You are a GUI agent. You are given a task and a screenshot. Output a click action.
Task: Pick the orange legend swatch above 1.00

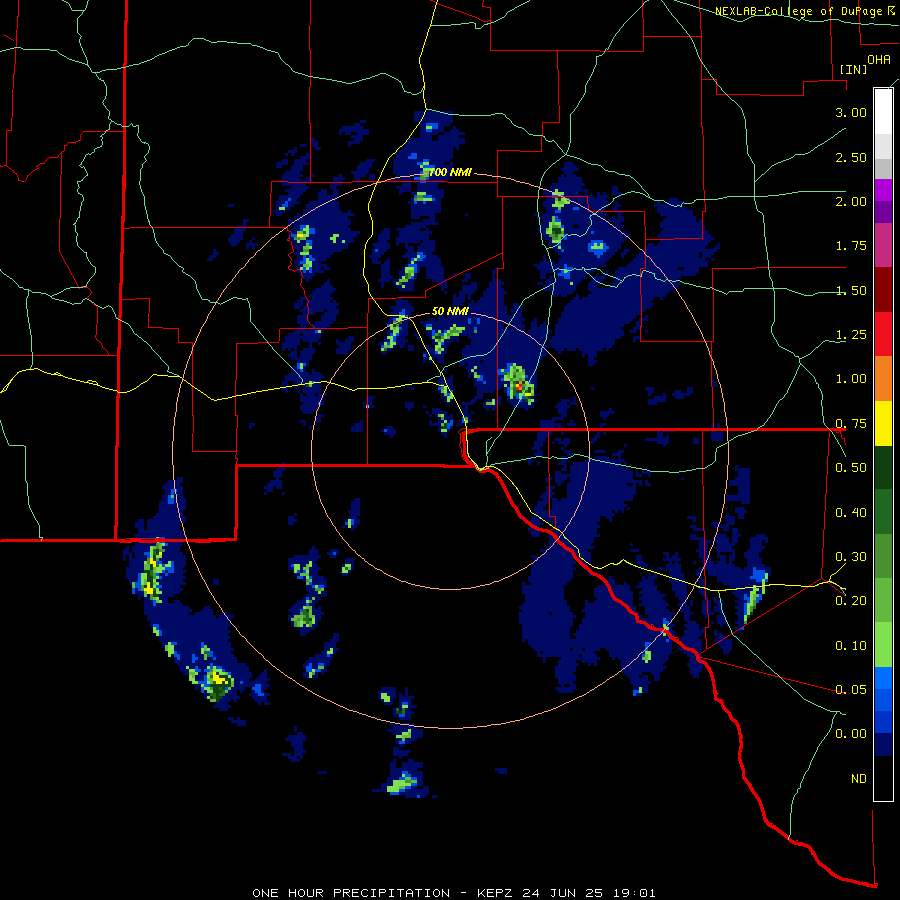pos(883,378)
